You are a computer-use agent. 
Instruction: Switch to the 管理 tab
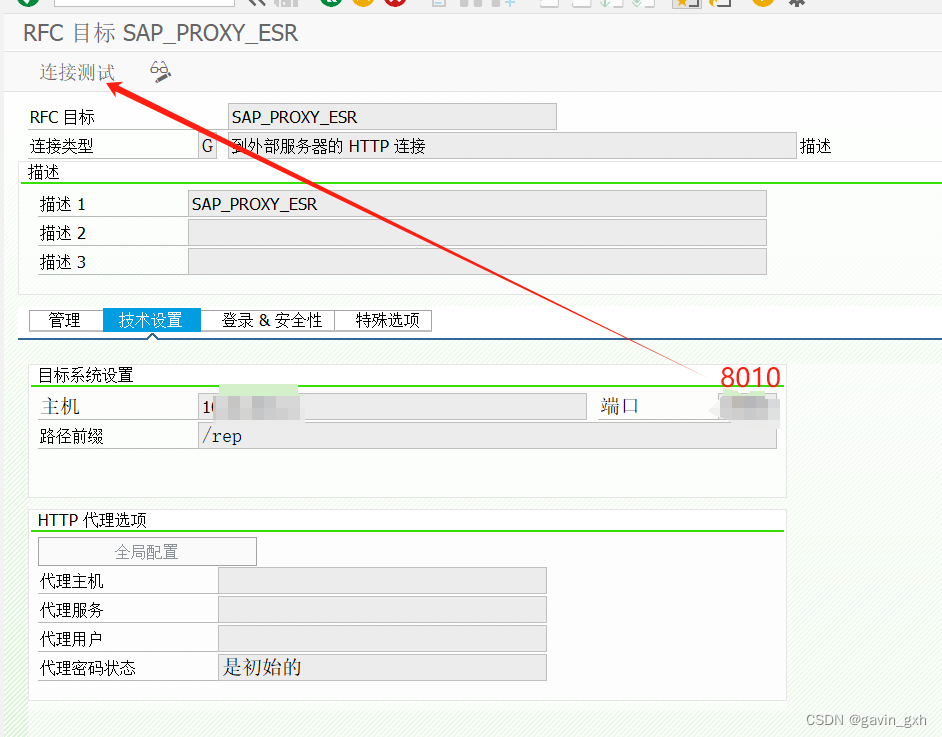(x=65, y=320)
